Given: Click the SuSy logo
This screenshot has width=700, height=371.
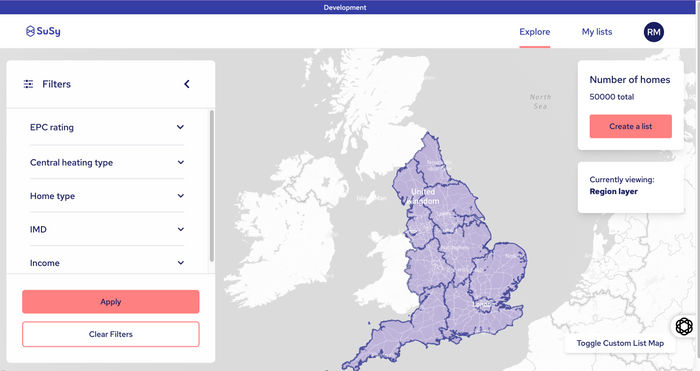Looking at the screenshot, I should click(43, 31).
